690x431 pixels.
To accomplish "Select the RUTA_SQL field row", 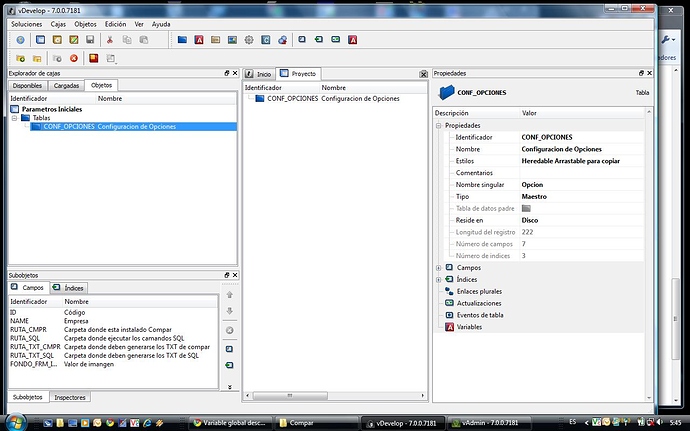I will coord(25,339).
